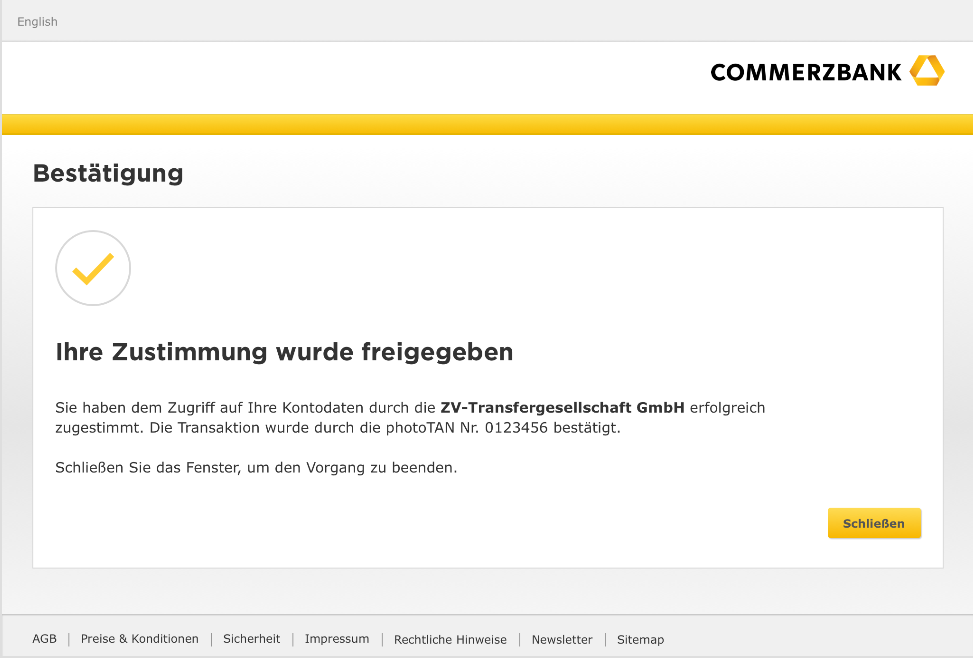Open Rechtliche Hinweise link
This screenshot has height=658, width=973.
point(450,639)
